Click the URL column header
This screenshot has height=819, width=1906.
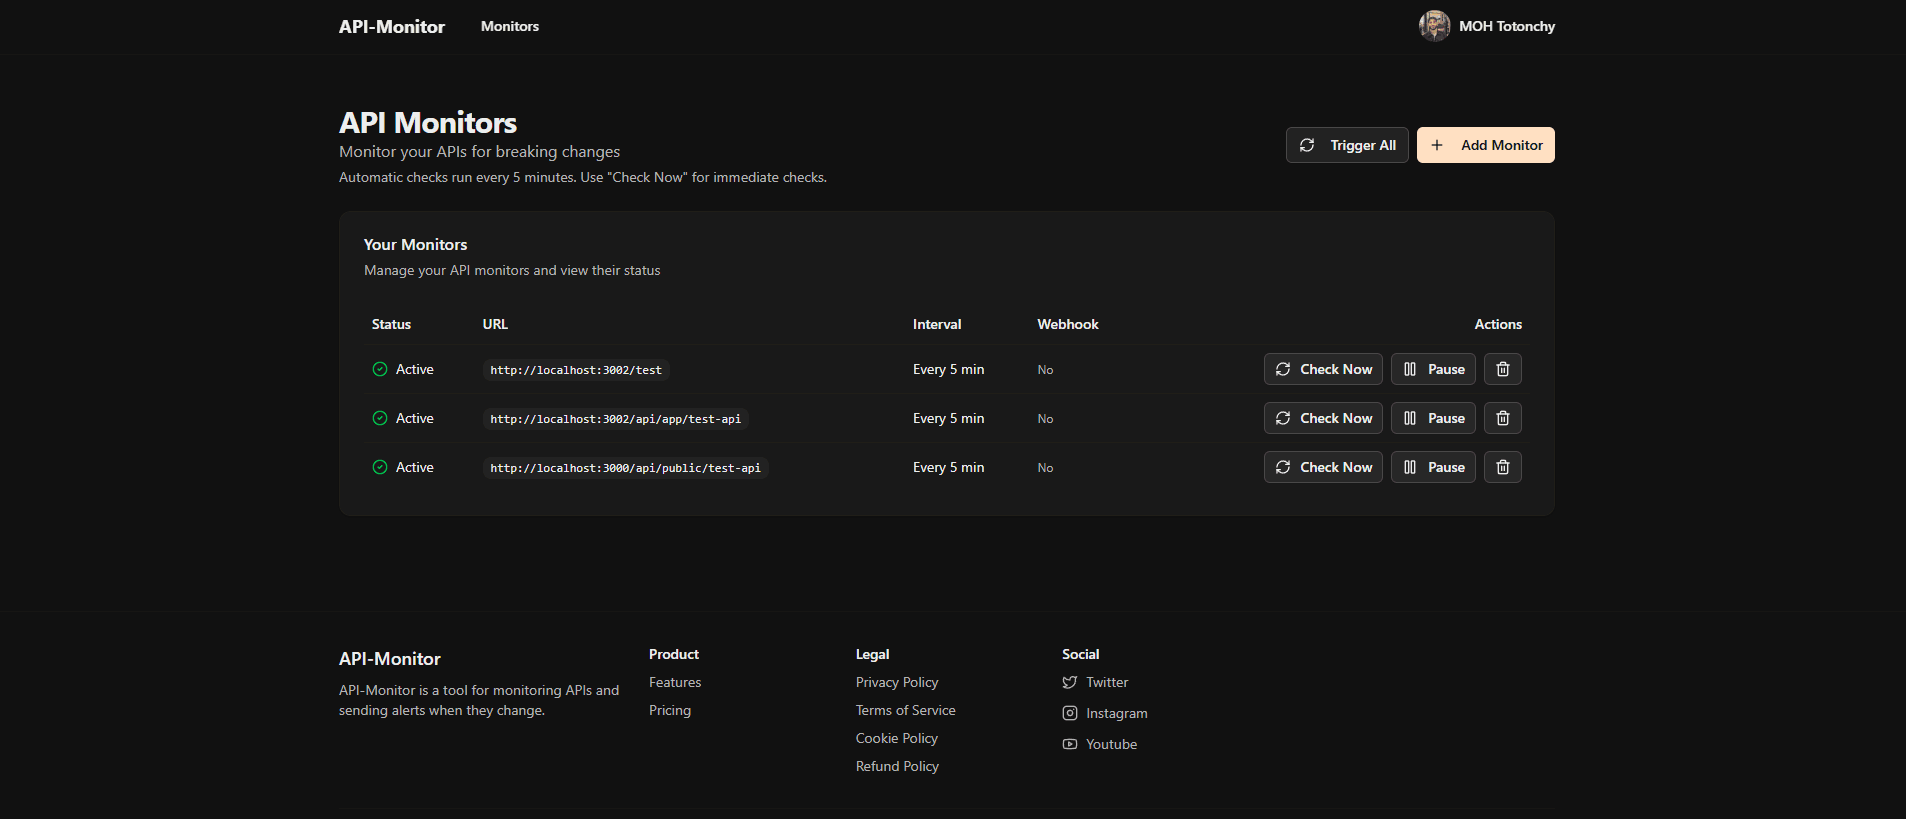495,324
